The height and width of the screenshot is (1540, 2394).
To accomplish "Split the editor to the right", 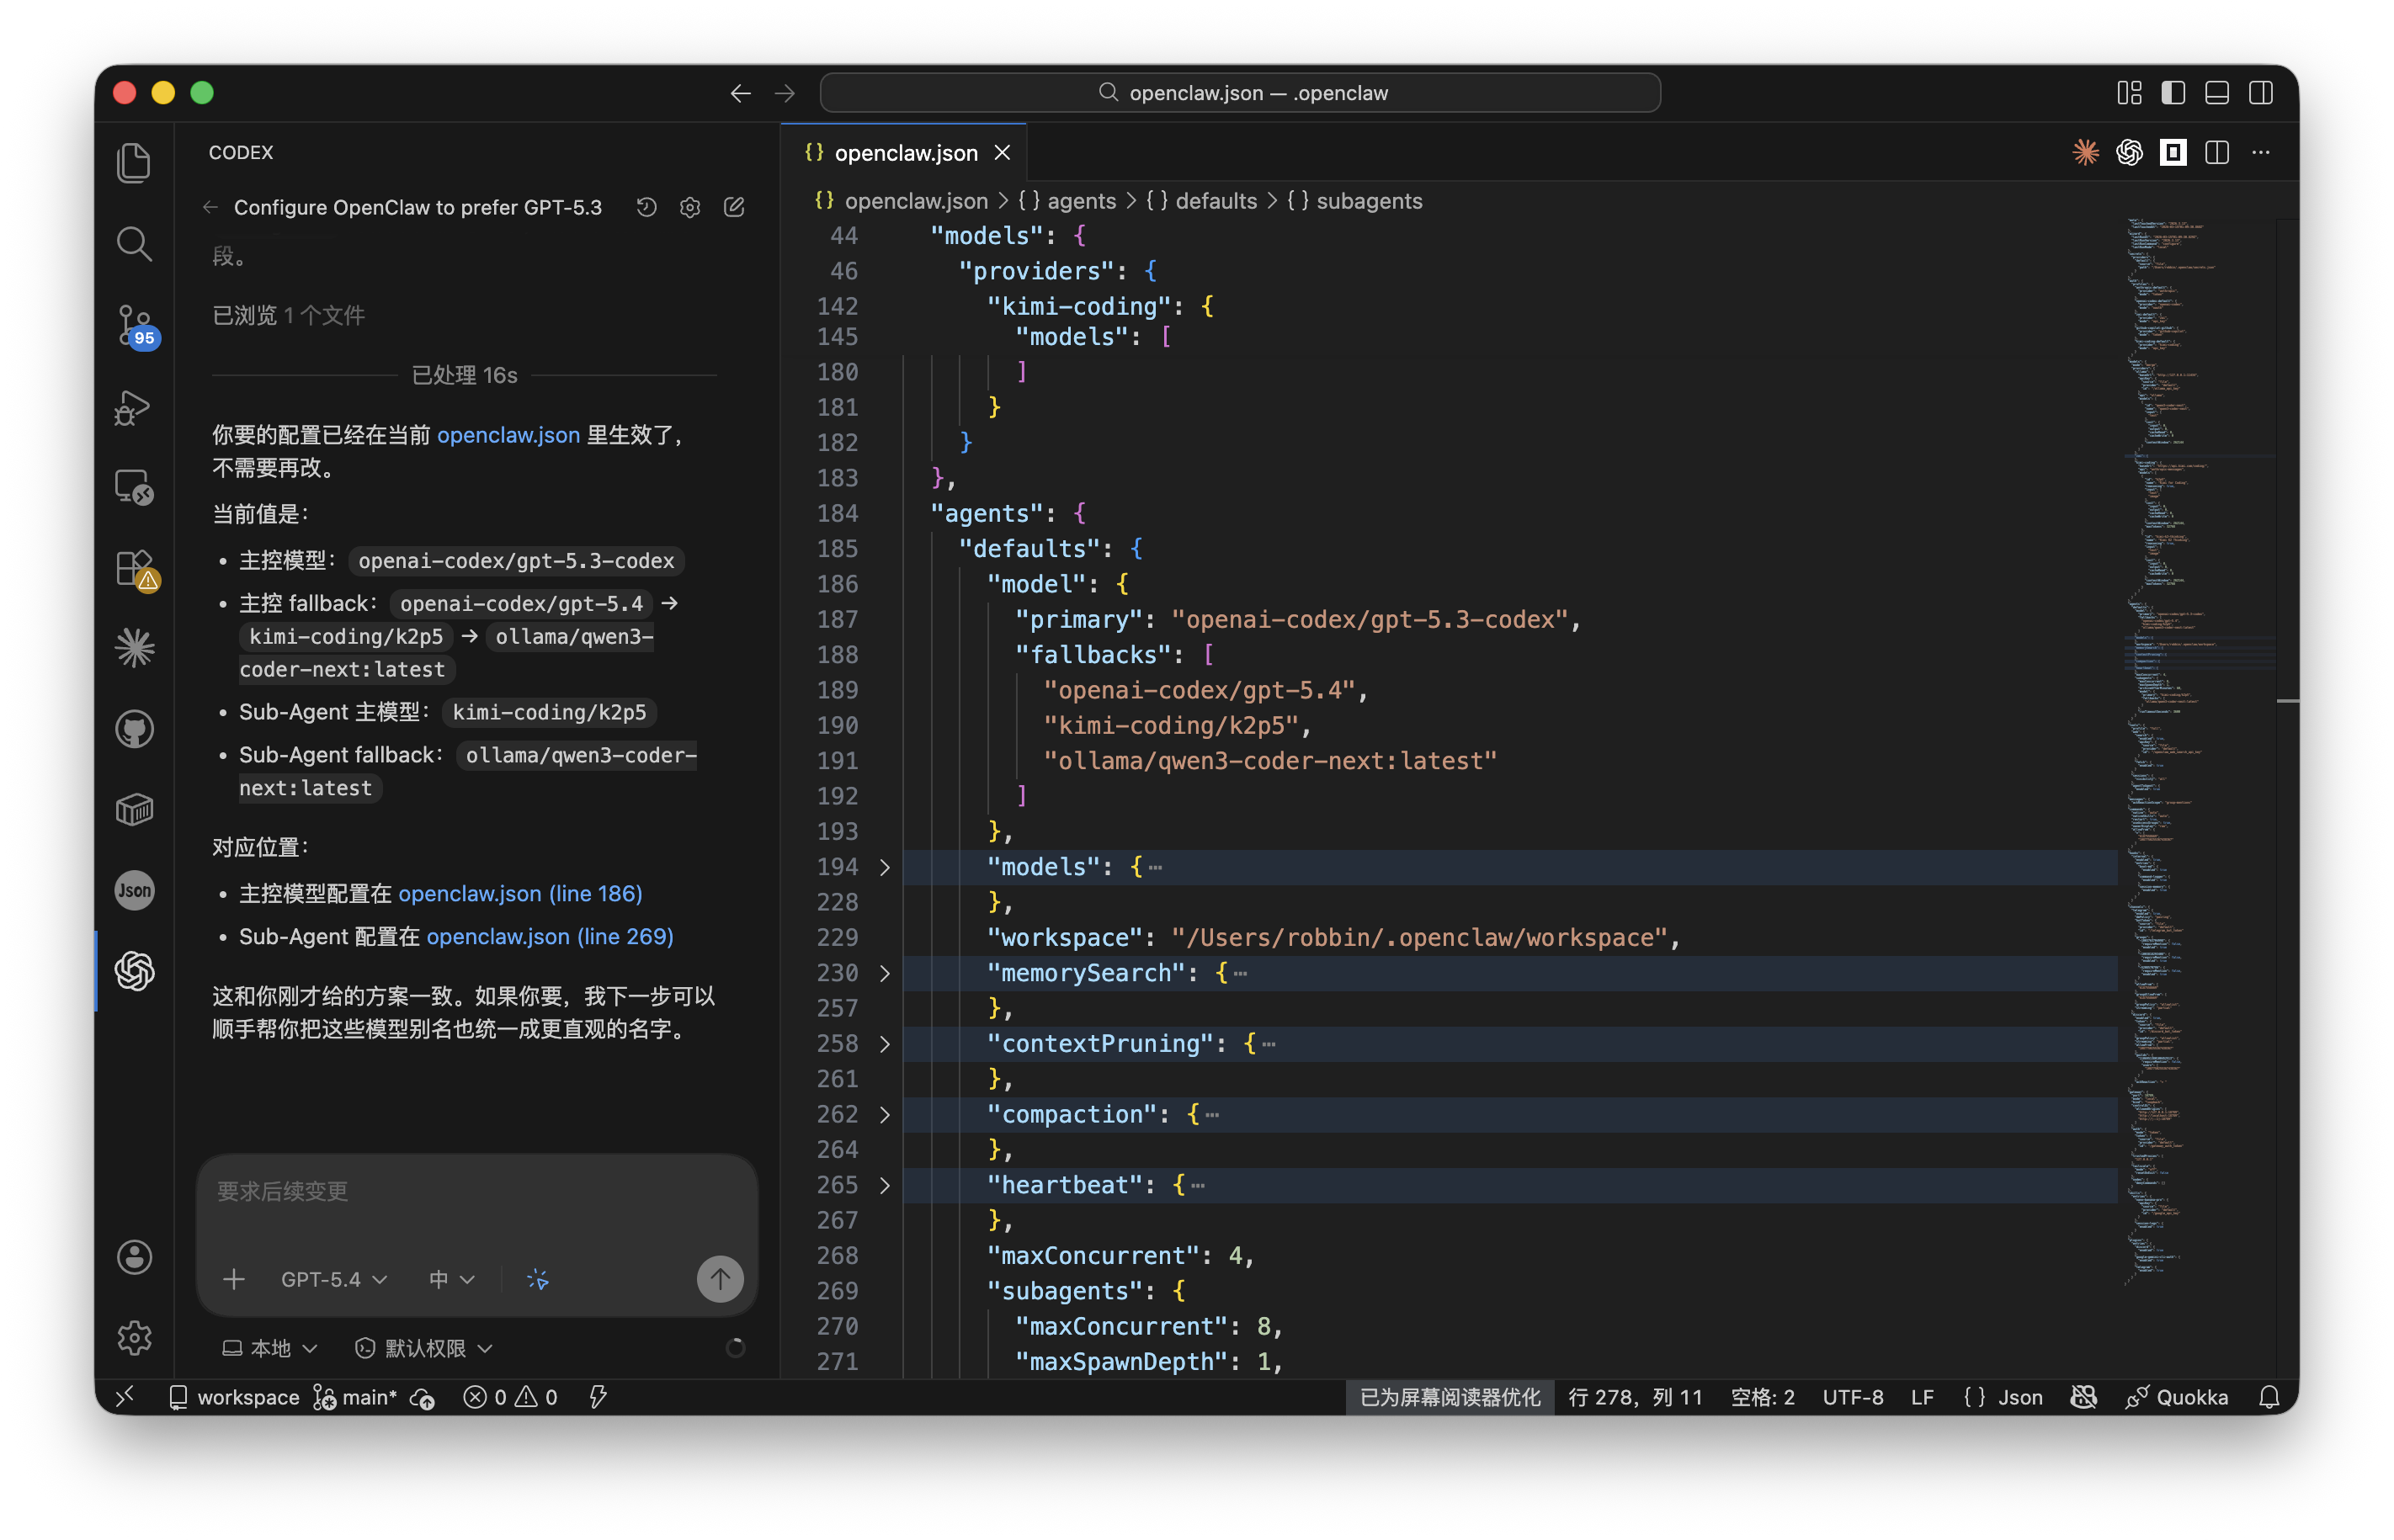I will 2217,152.
